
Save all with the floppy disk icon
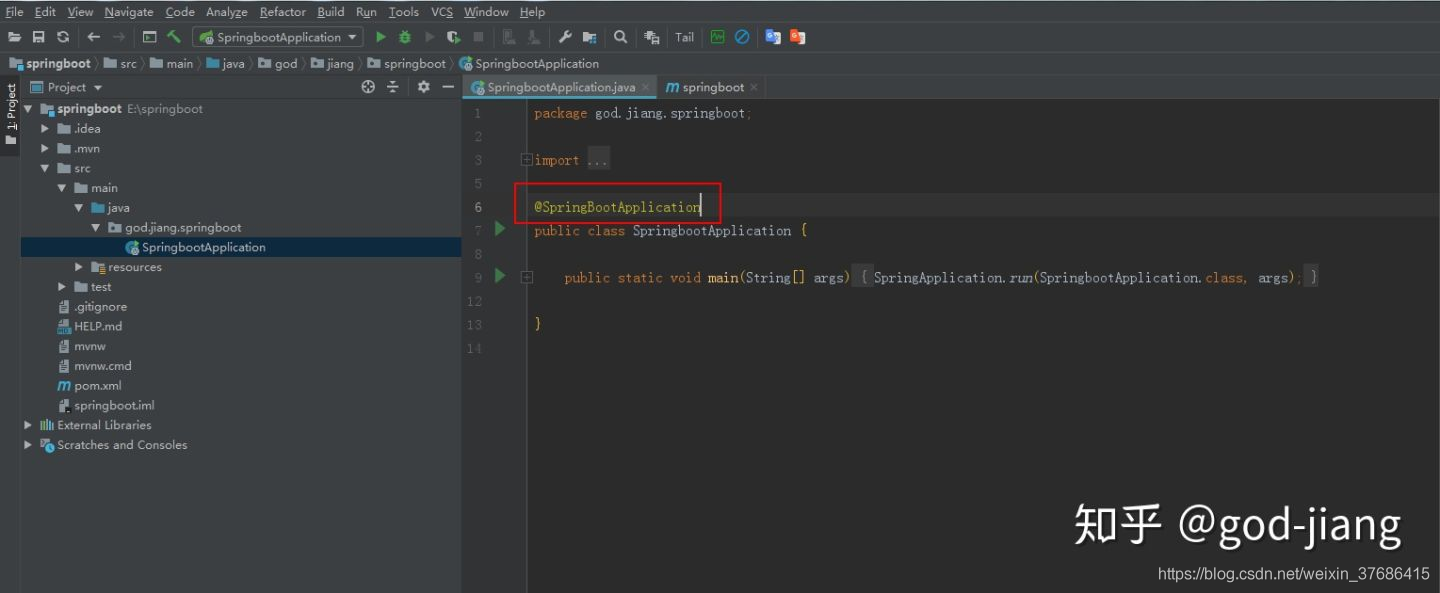coord(38,37)
